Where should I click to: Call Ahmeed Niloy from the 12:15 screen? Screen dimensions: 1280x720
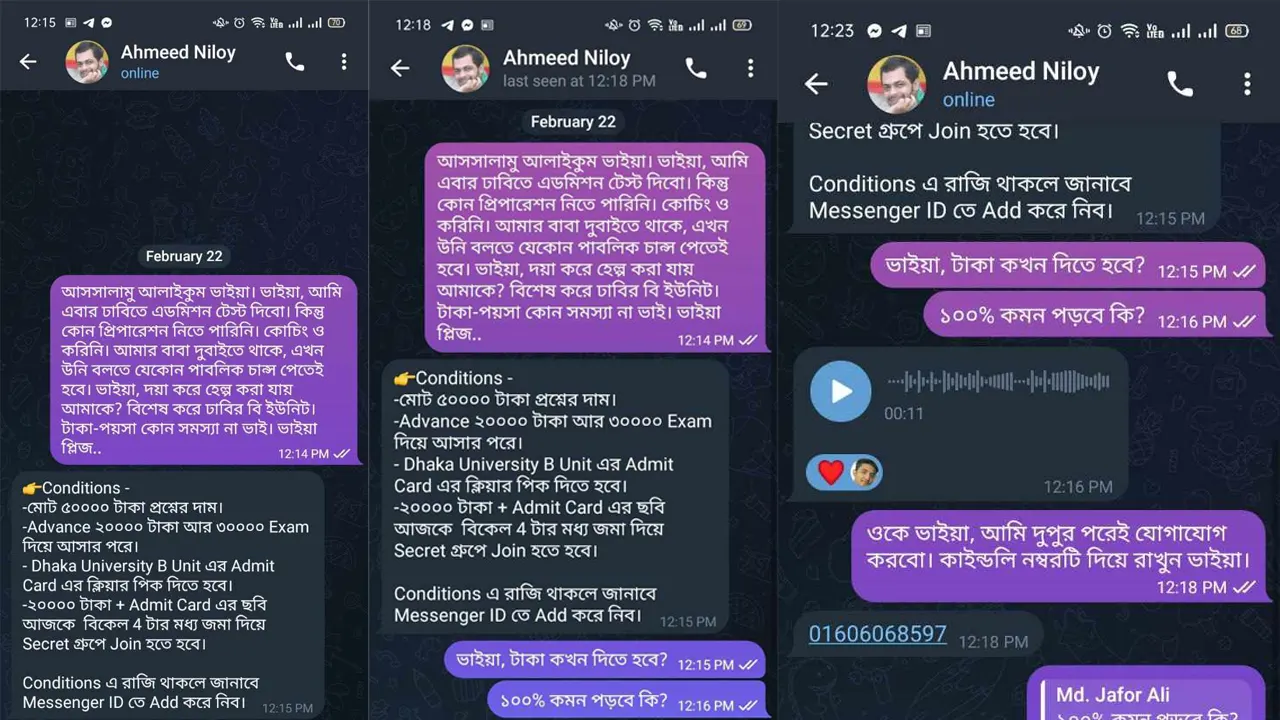coord(294,62)
